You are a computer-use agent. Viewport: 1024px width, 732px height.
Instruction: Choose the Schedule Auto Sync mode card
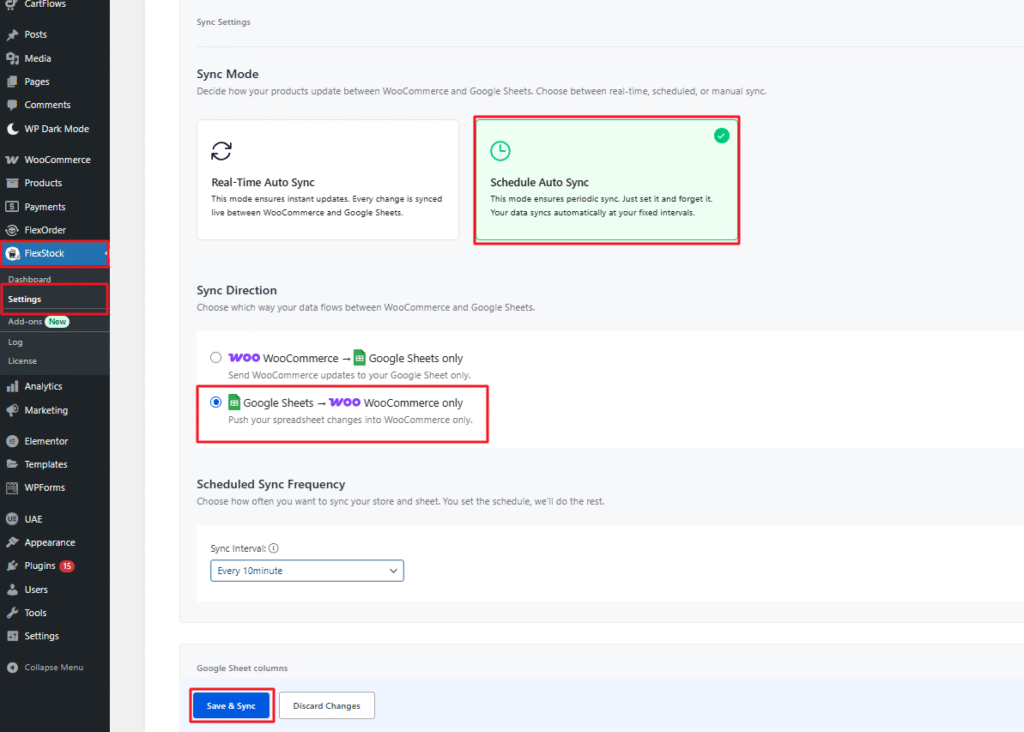coord(607,180)
